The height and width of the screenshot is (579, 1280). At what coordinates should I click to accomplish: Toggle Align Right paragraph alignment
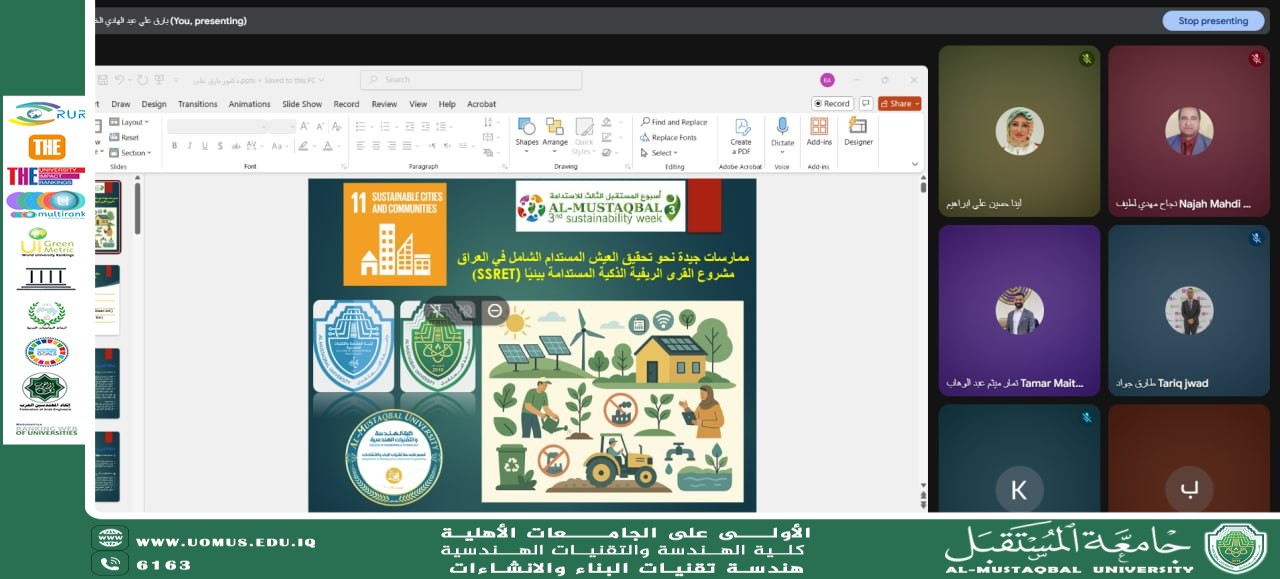392,145
